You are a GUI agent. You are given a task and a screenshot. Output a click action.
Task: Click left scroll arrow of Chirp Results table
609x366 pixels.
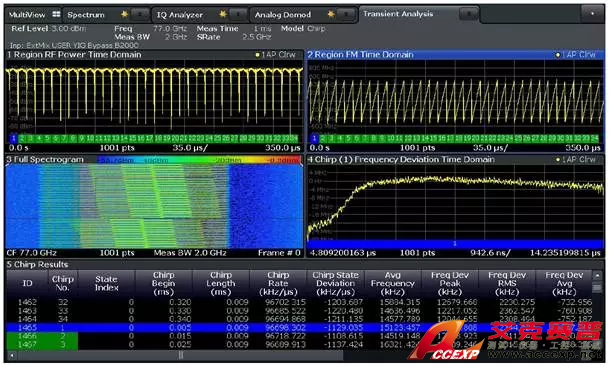[x=12, y=355]
